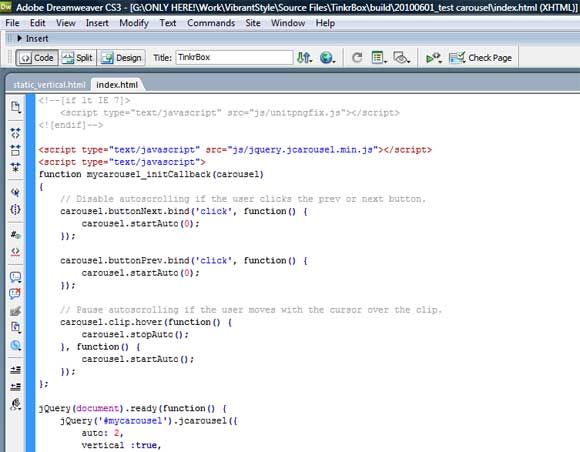
Task: Click the Format Source Code icon
Action: tap(15, 404)
